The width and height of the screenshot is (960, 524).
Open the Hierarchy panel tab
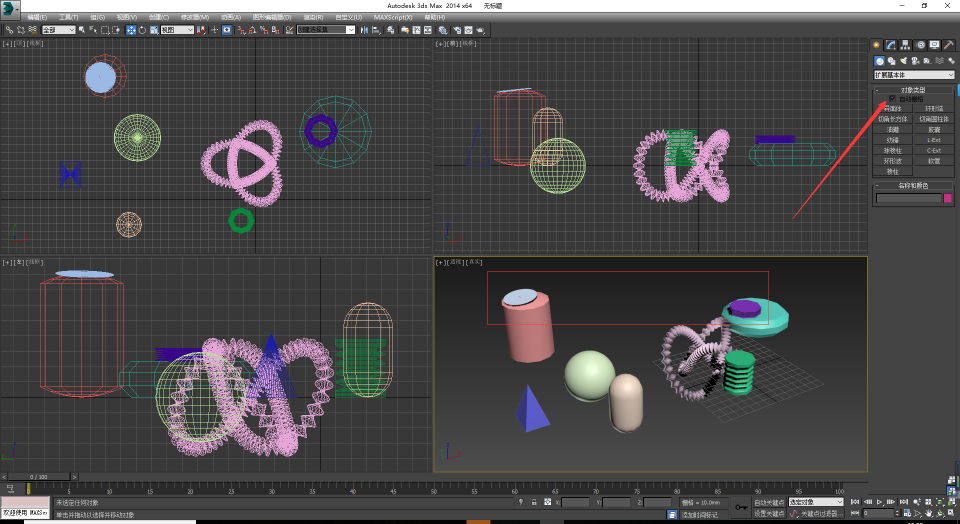click(905, 45)
